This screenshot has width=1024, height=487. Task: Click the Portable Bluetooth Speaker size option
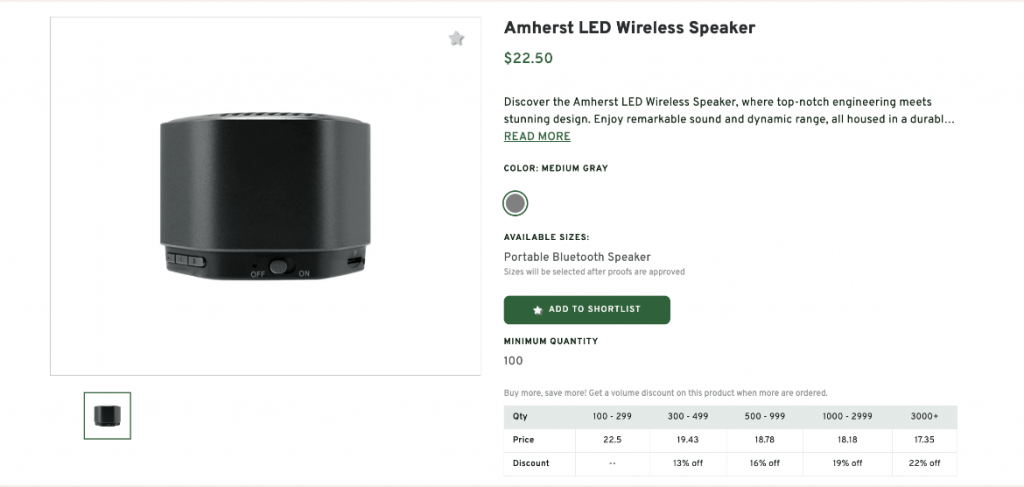[x=577, y=257]
